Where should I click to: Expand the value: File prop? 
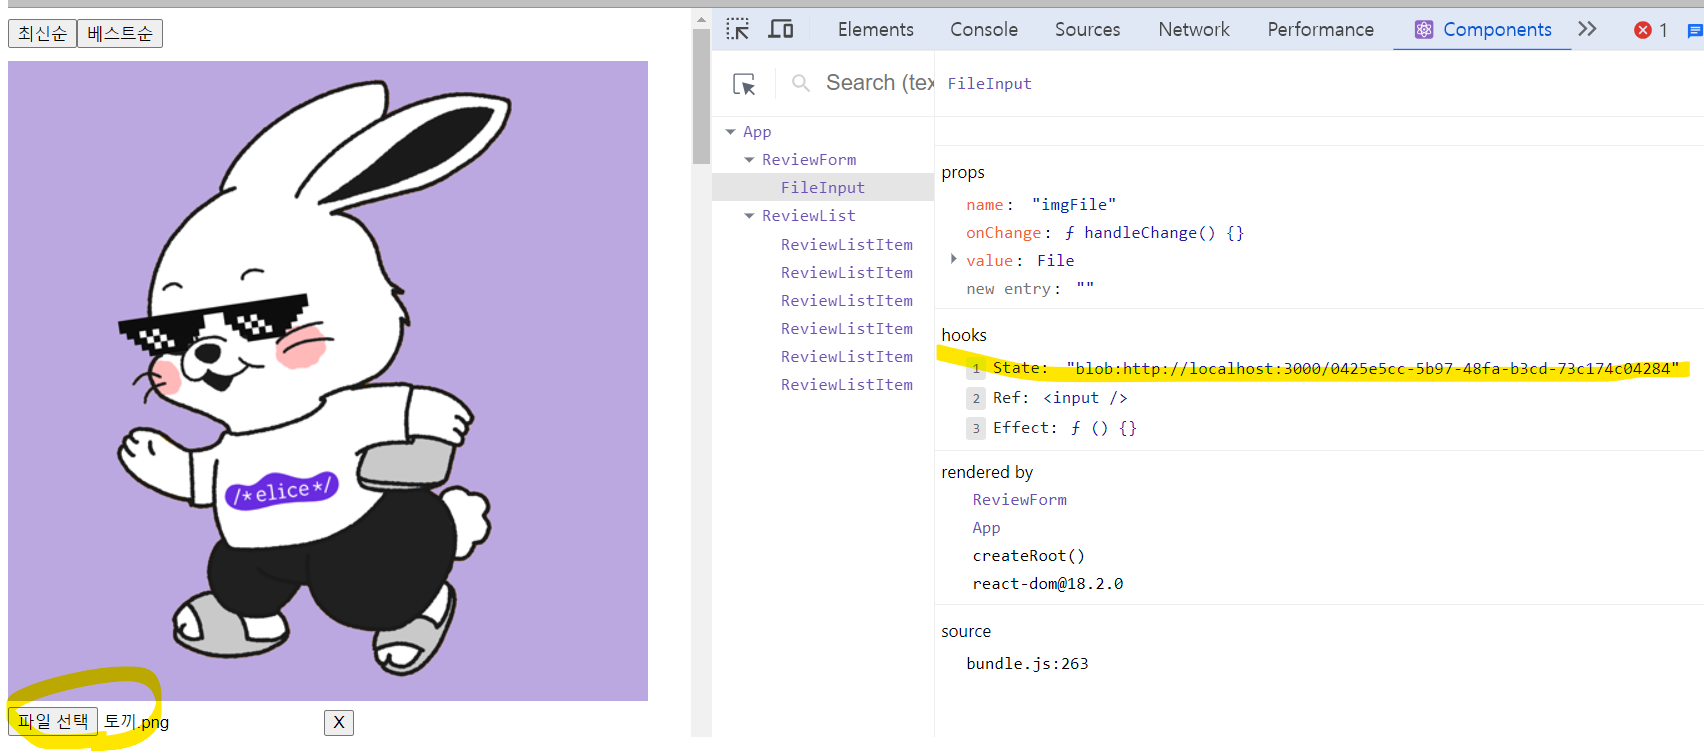(x=953, y=259)
